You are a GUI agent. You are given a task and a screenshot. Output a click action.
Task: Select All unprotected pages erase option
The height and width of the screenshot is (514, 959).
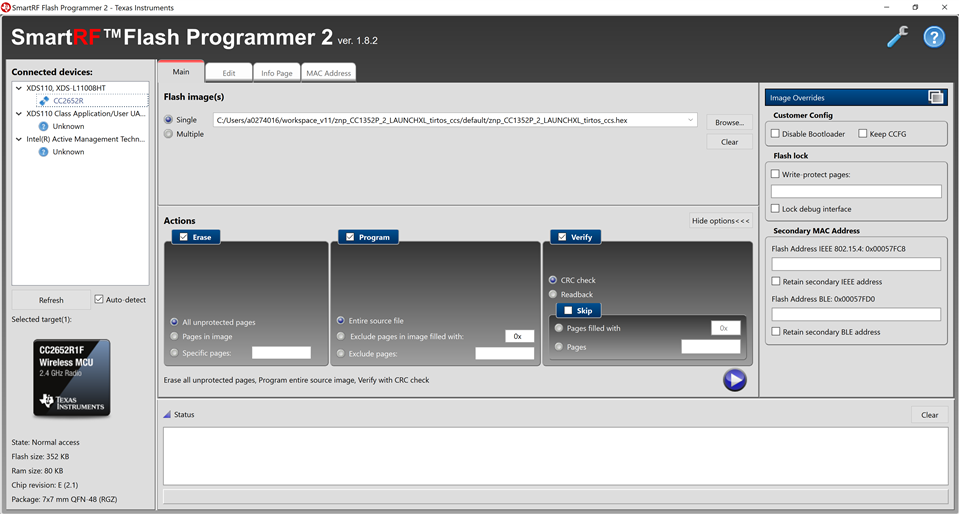pos(175,322)
